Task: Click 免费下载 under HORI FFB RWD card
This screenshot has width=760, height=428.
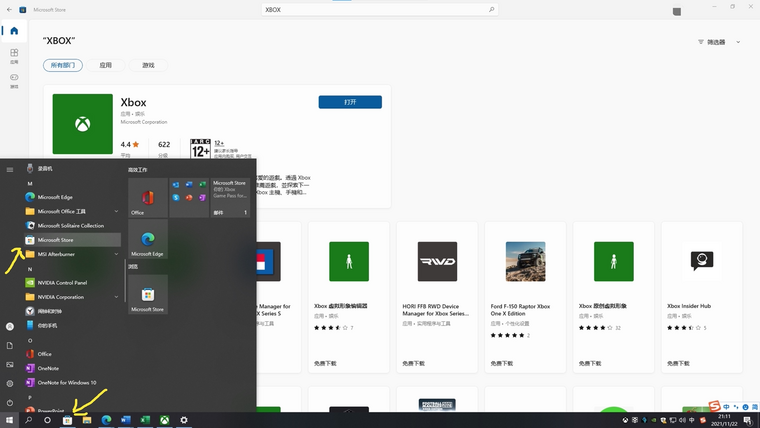Action: [413, 363]
